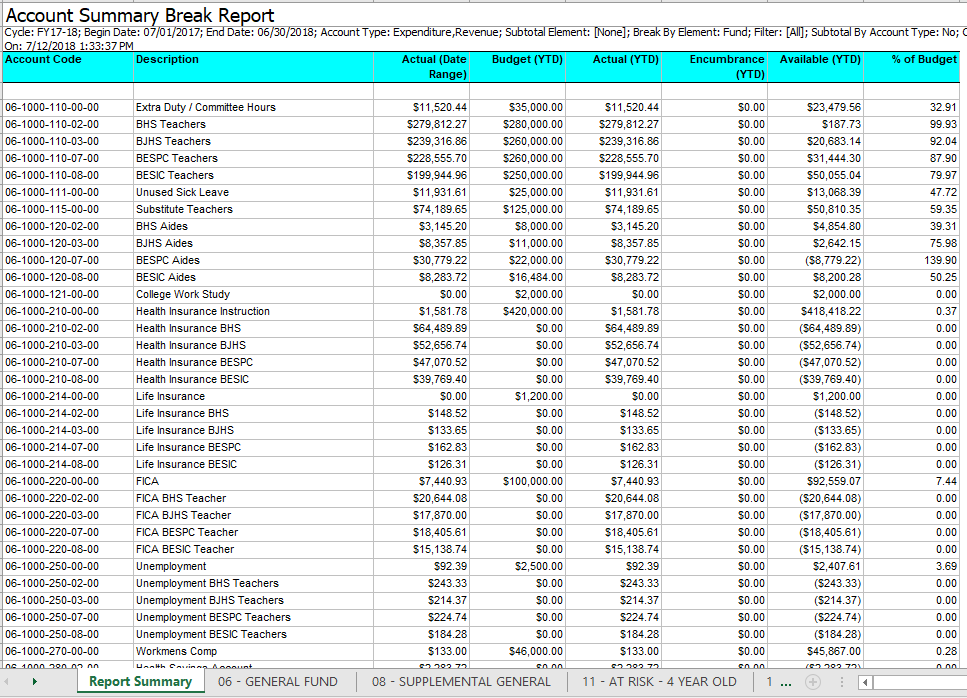The width and height of the screenshot is (967, 698).
Task: Click the next sheet navigation arrow
Action: [x=36, y=681]
